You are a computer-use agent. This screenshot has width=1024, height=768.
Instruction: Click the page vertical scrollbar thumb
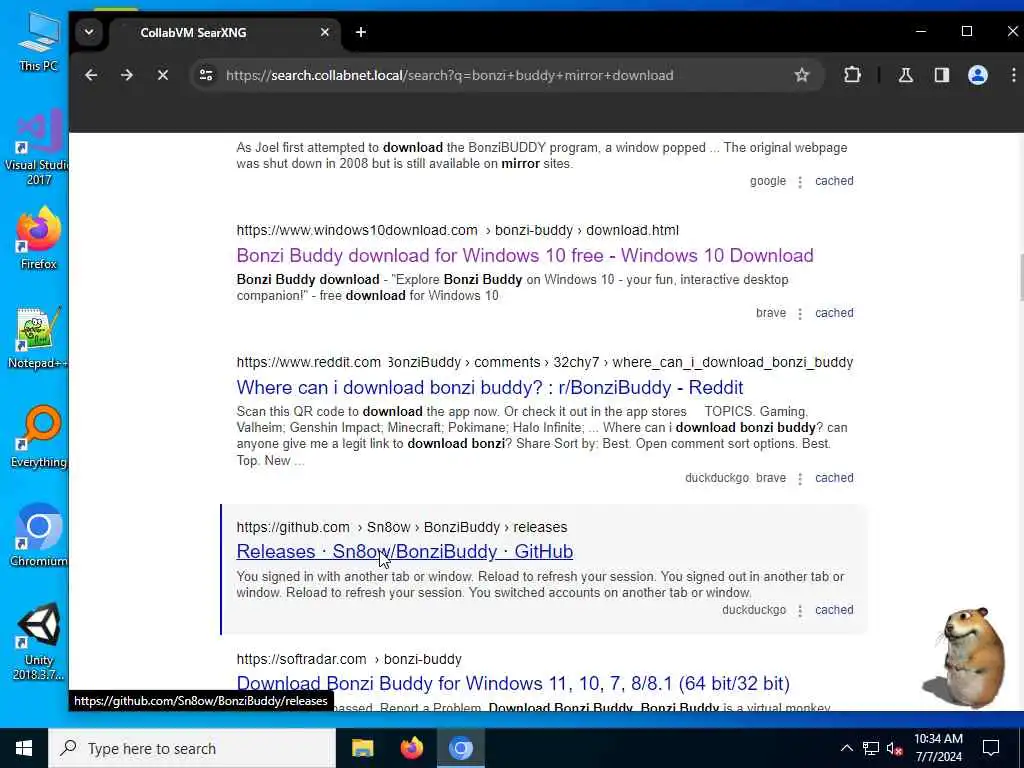[x=1020, y=278]
